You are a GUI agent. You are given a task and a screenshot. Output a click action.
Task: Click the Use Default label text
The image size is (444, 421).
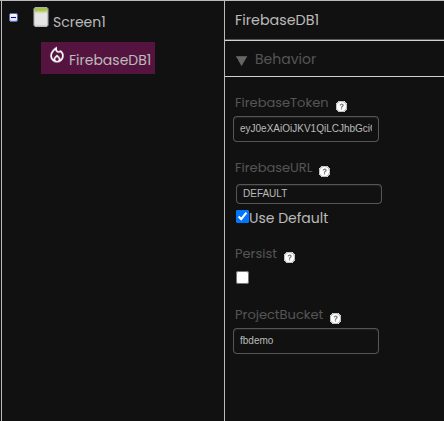tap(289, 218)
